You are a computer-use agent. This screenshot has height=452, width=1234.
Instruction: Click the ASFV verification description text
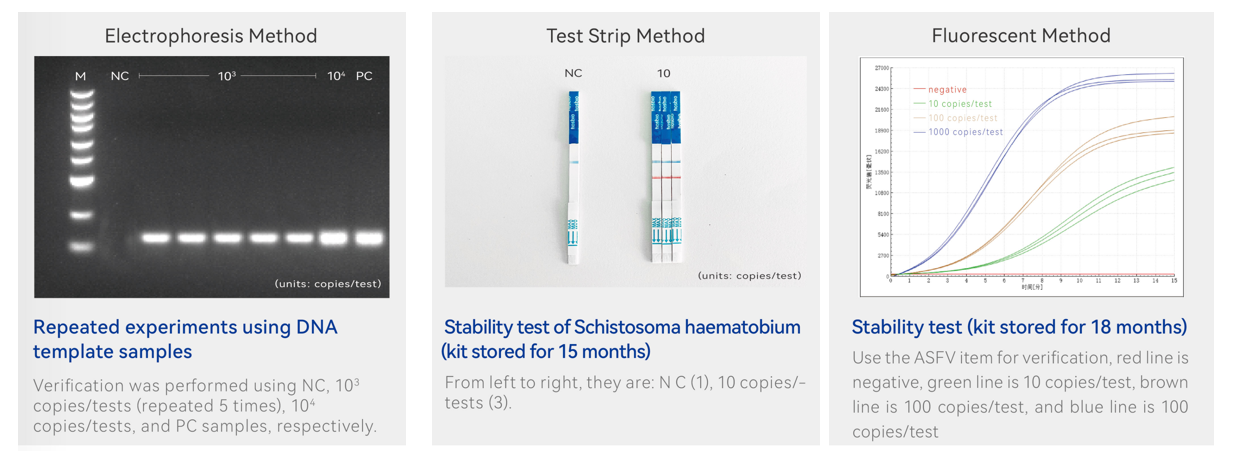tap(1021, 394)
